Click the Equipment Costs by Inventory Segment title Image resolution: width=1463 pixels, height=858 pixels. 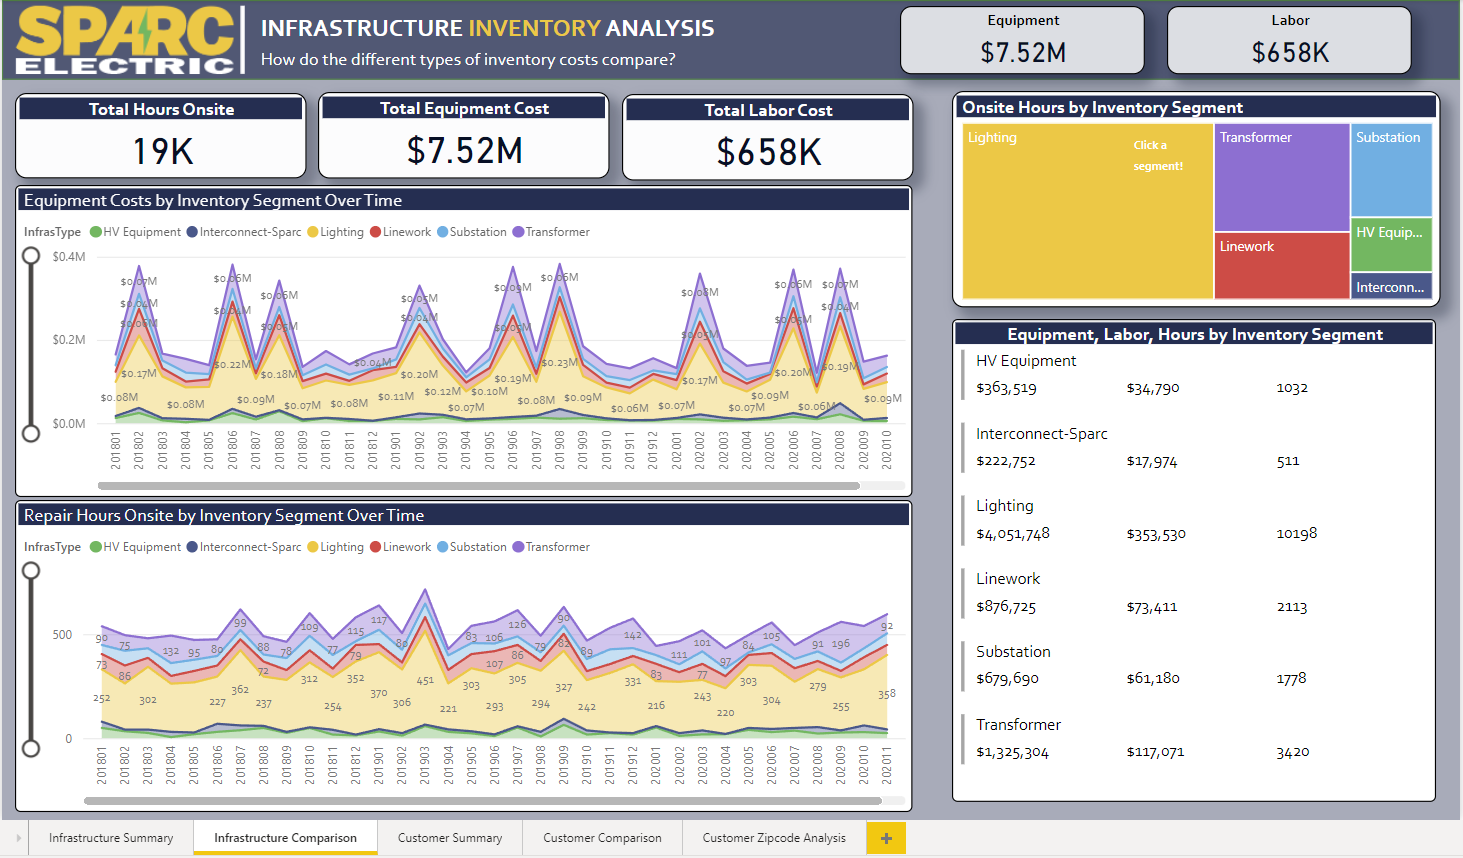pos(213,200)
